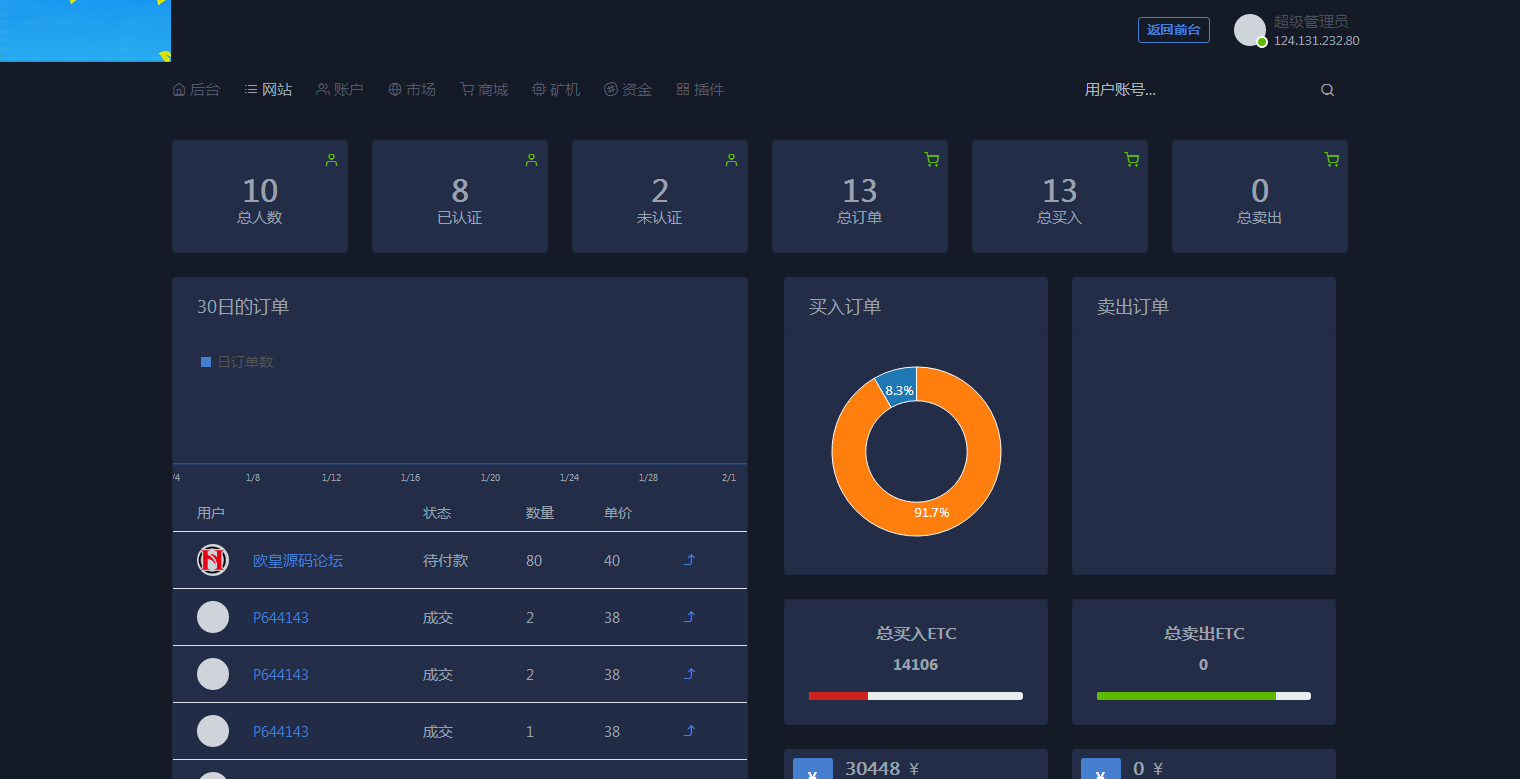Click the green person icon on 总人数 card
Viewport: 1520px width, 779px height.
point(331,159)
